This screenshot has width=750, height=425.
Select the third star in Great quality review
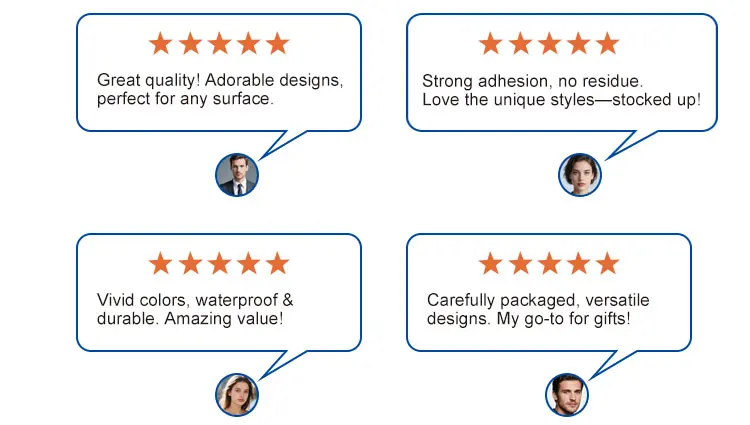click(219, 44)
